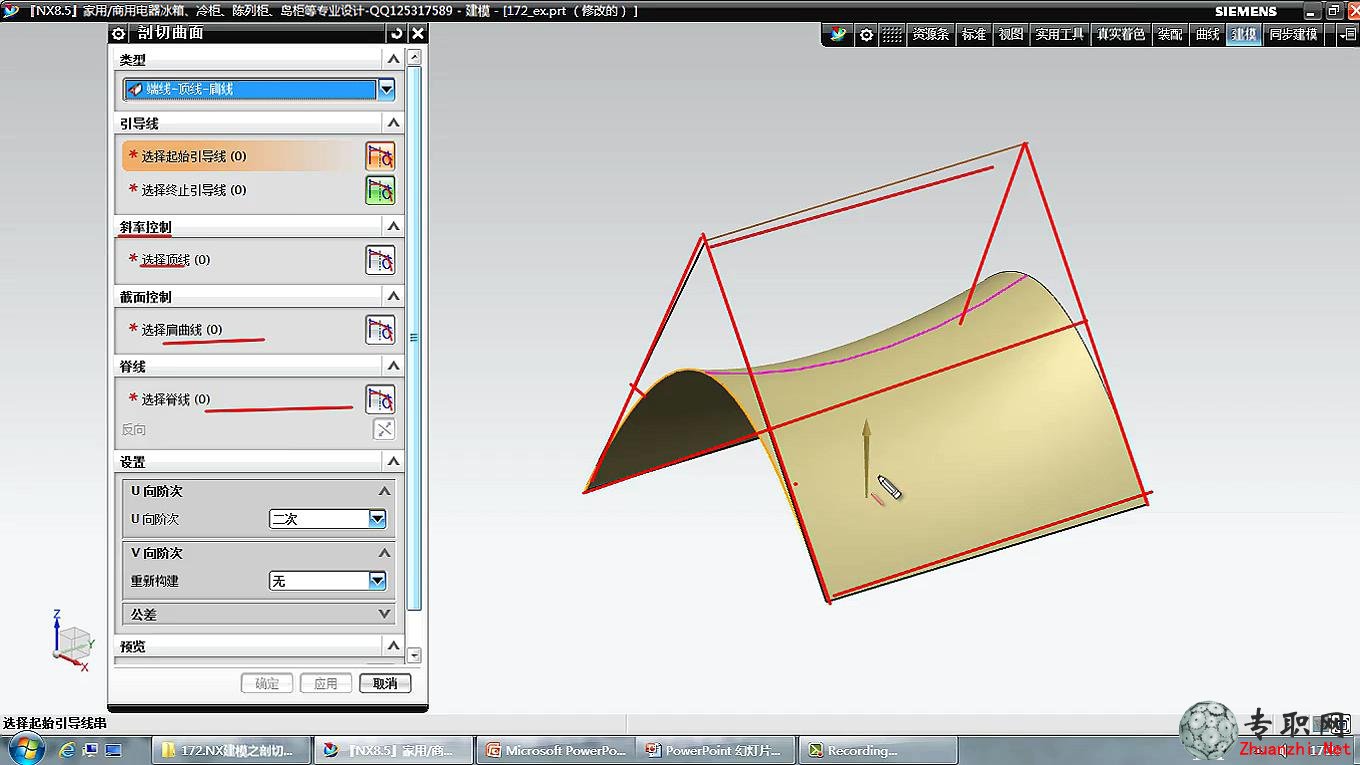Collapse the 截面控制 section
The width and height of the screenshot is (1360, 765).
click(x=393, y=297)
